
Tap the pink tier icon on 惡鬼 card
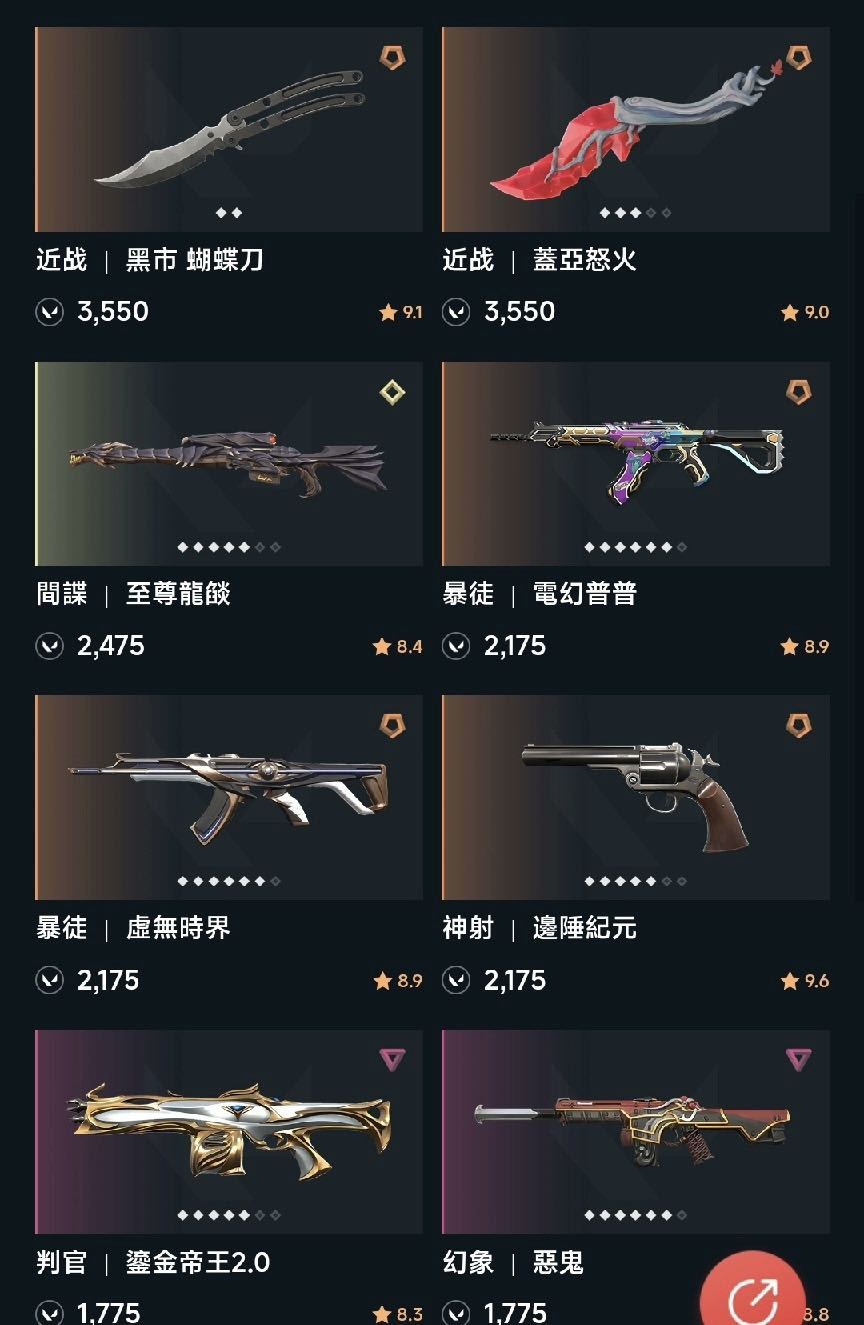click(x=798, y=1060)
